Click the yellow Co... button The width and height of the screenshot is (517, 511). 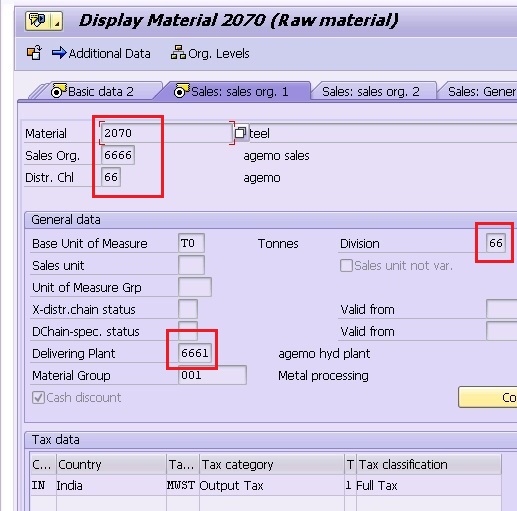coord(488,397)
